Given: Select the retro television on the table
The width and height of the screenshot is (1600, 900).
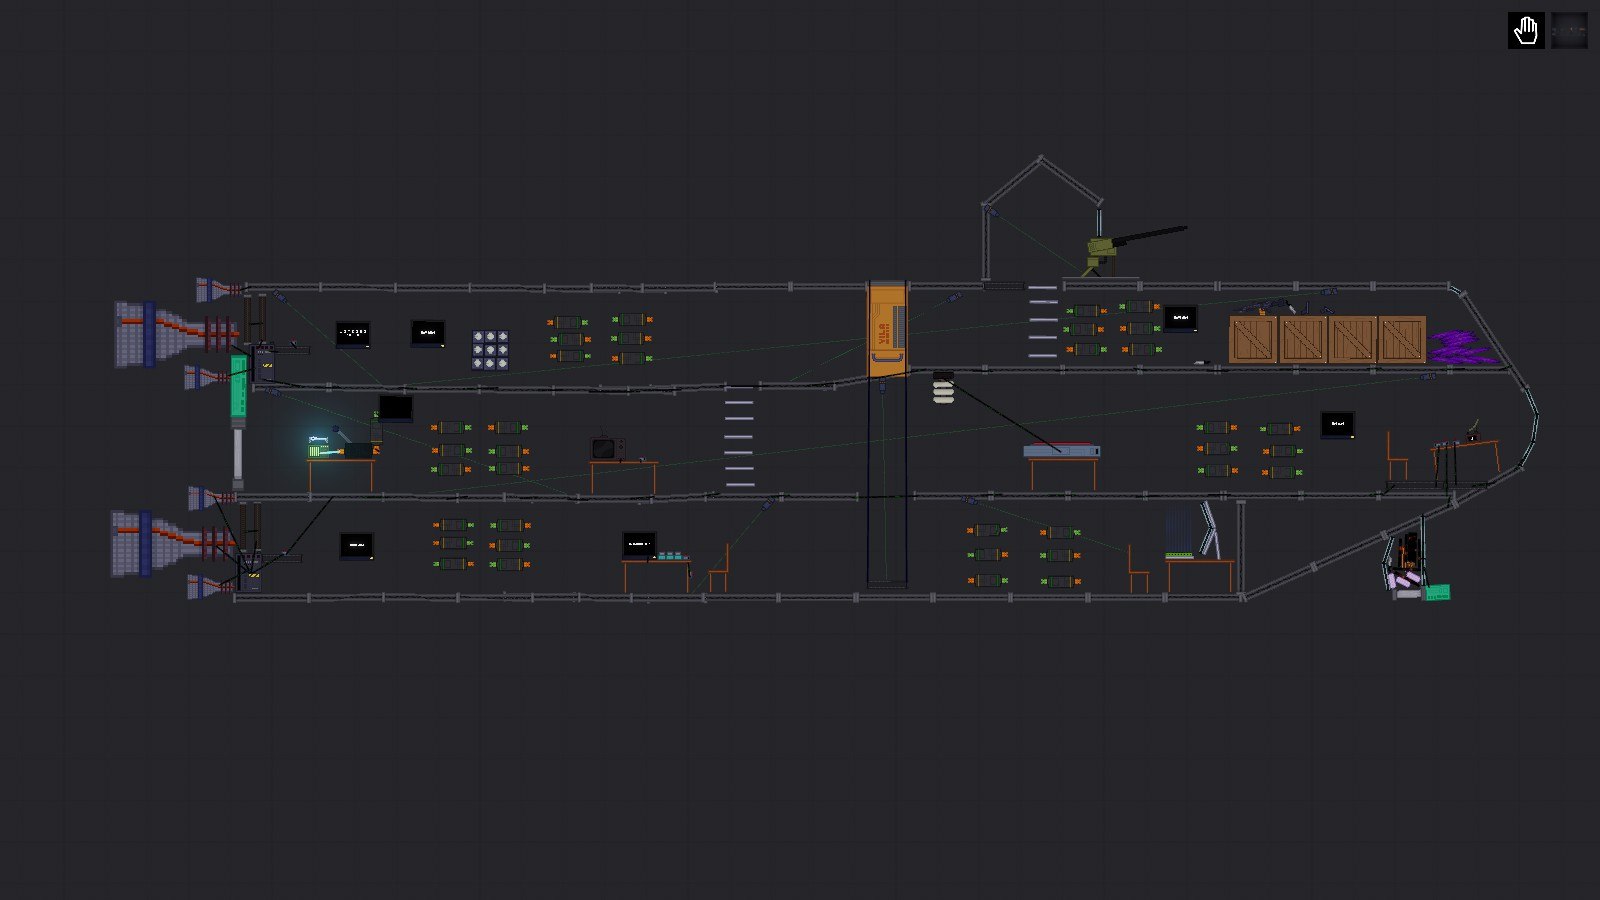Looking at the screenshot, I should pyautogui.click(x=608, y=448).
